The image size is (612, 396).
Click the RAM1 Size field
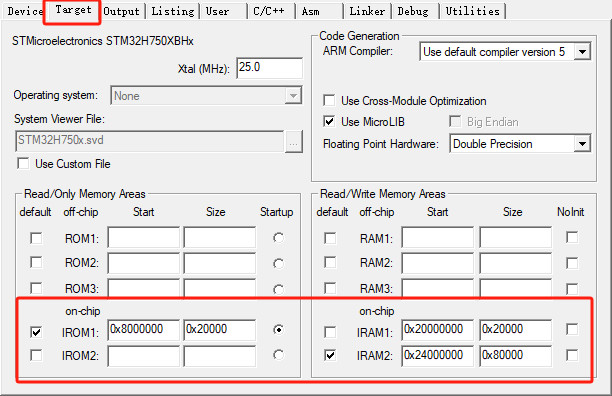point(516,237)
